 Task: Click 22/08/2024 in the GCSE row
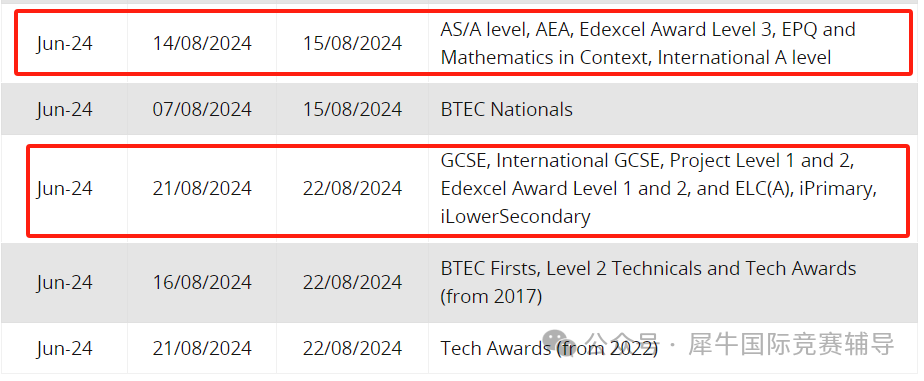pos(352,188)
